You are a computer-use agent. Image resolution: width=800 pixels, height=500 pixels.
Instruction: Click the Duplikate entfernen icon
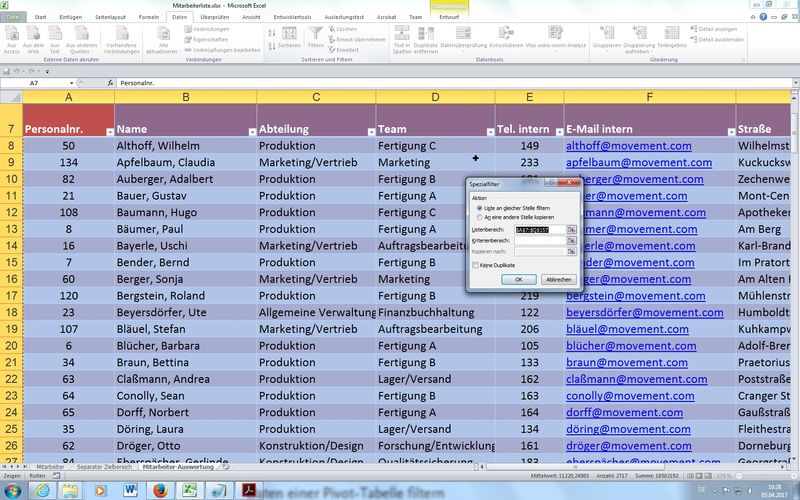425,41
